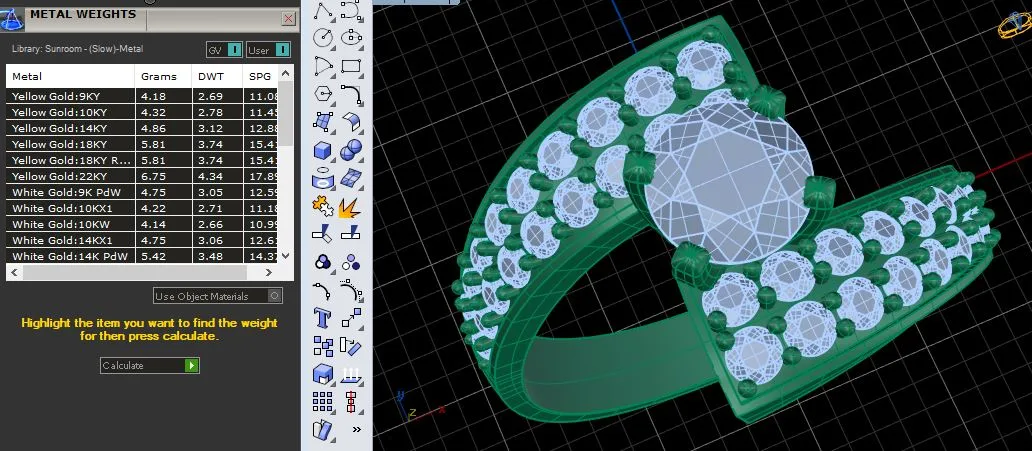This screenshot has height=451, width=1032.
Task: Select the Rectangle tool
Action: (x=351, y=66)
